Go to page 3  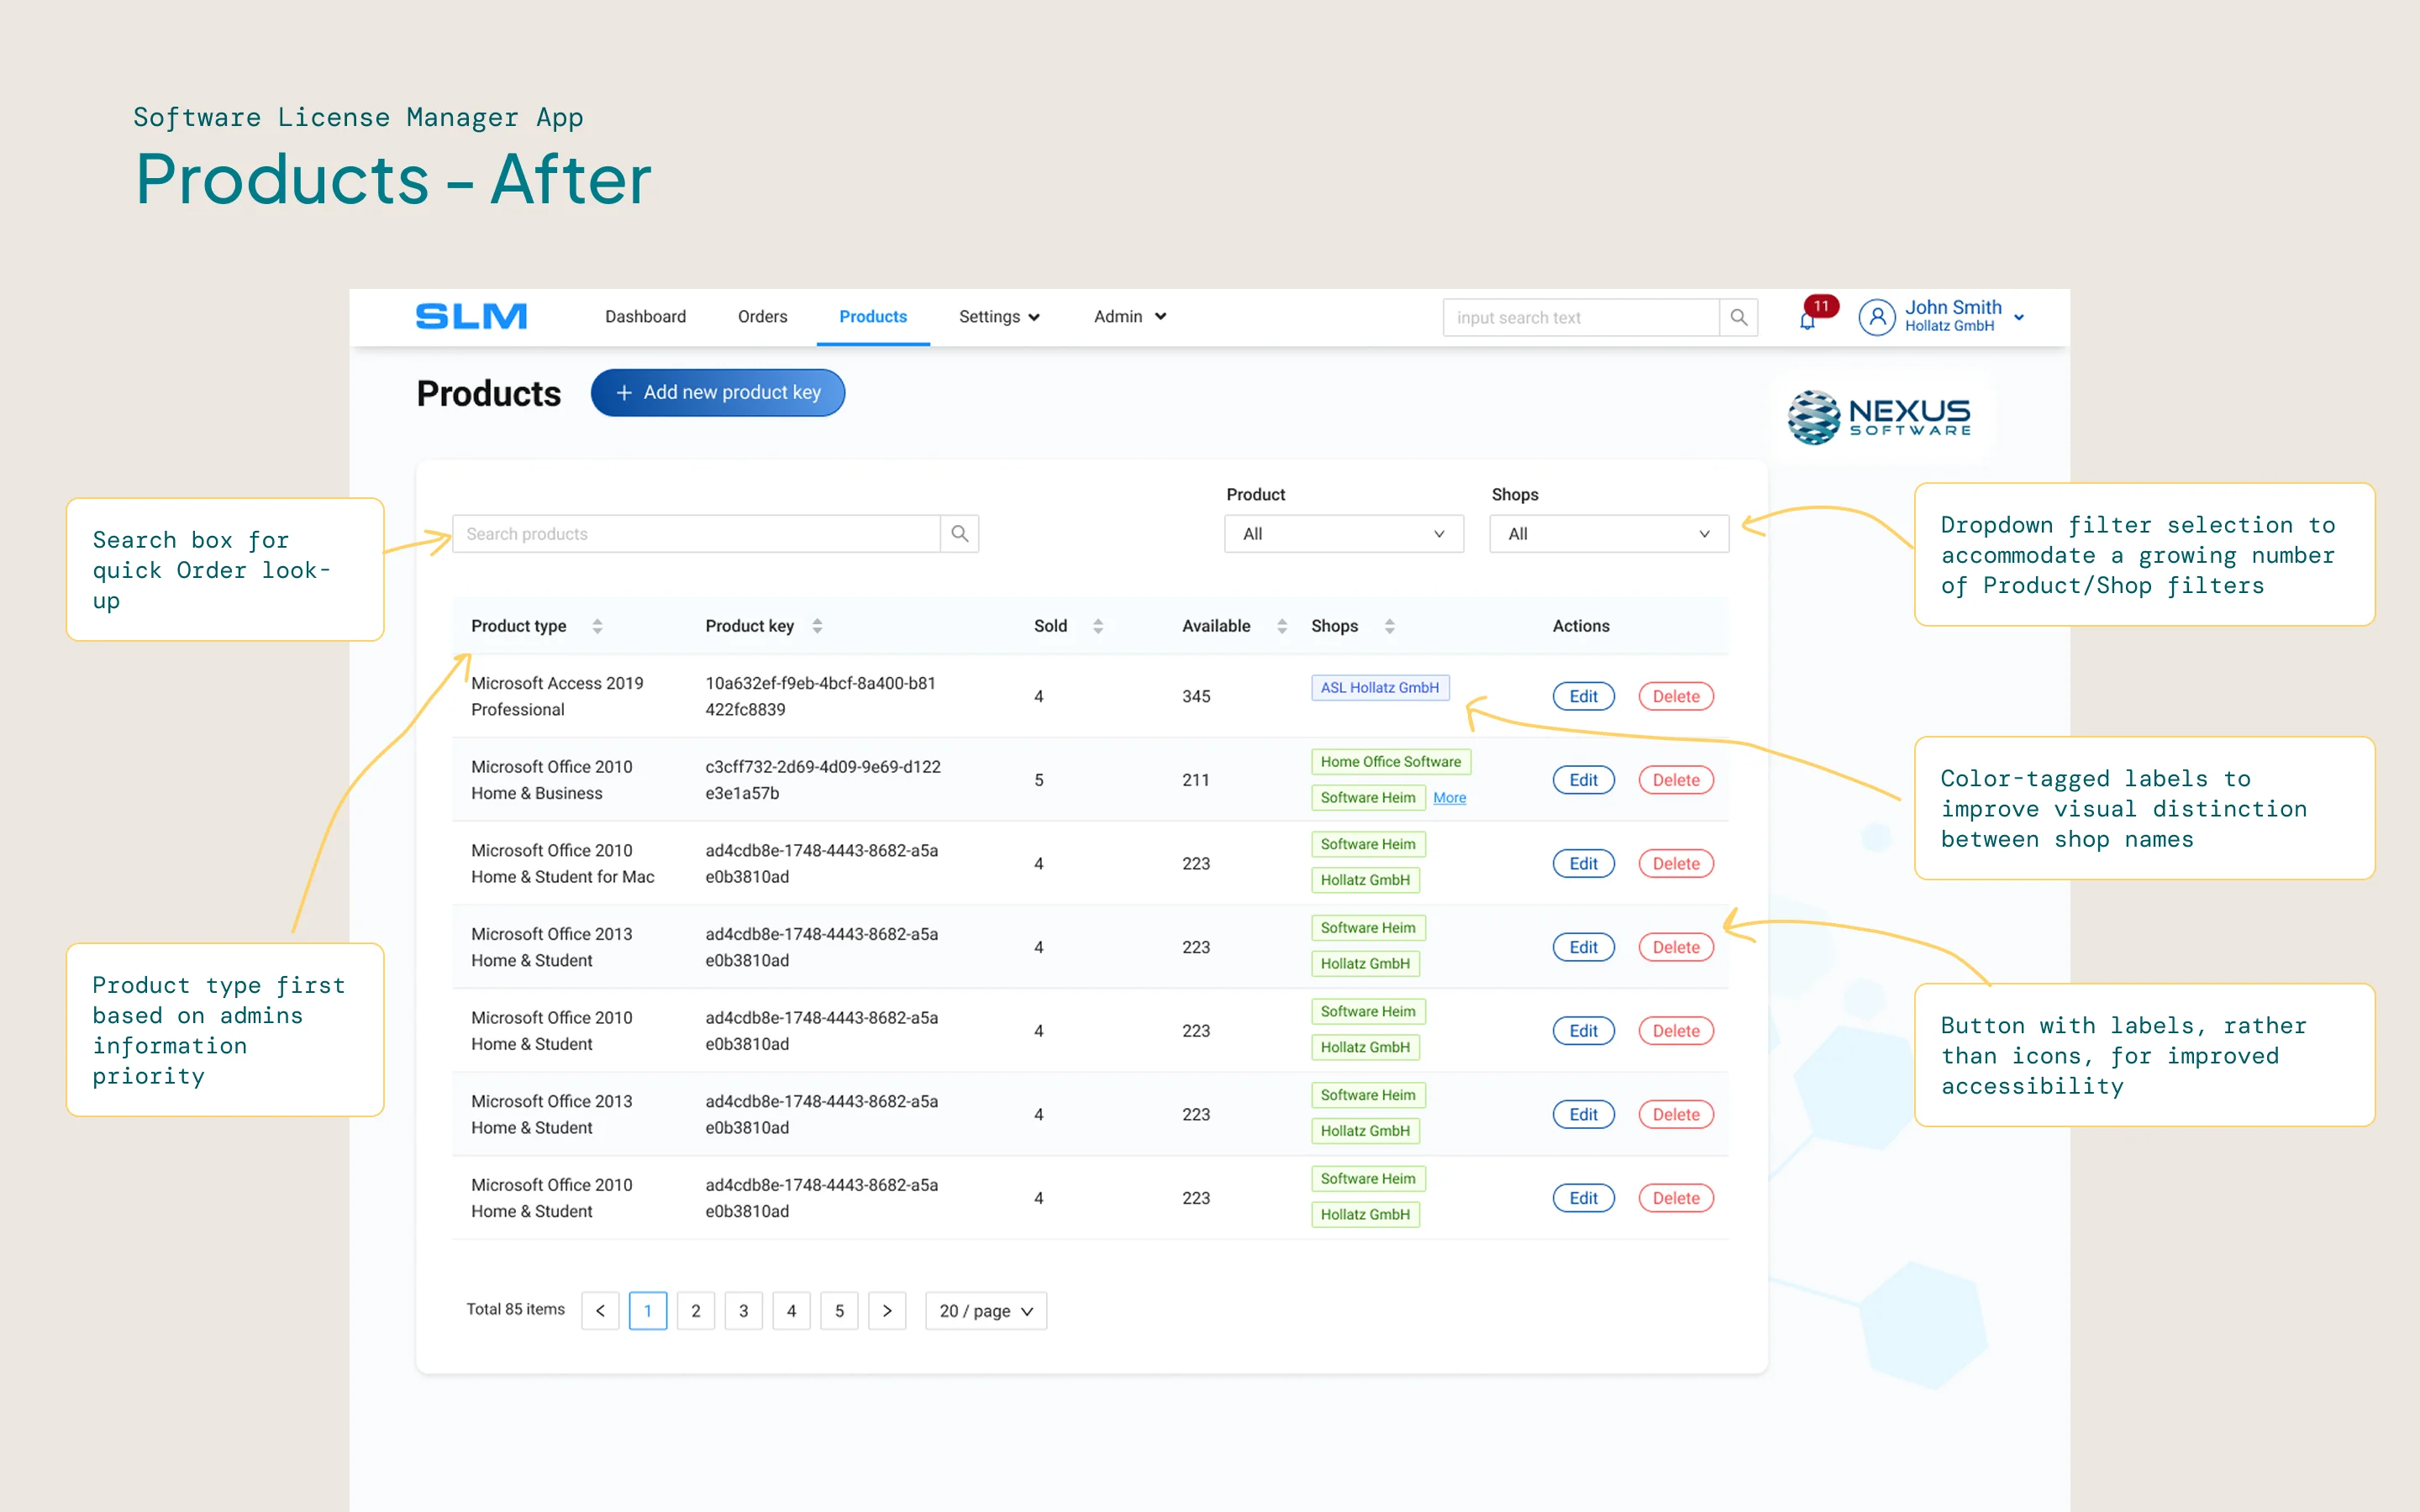click(744, 1311)
